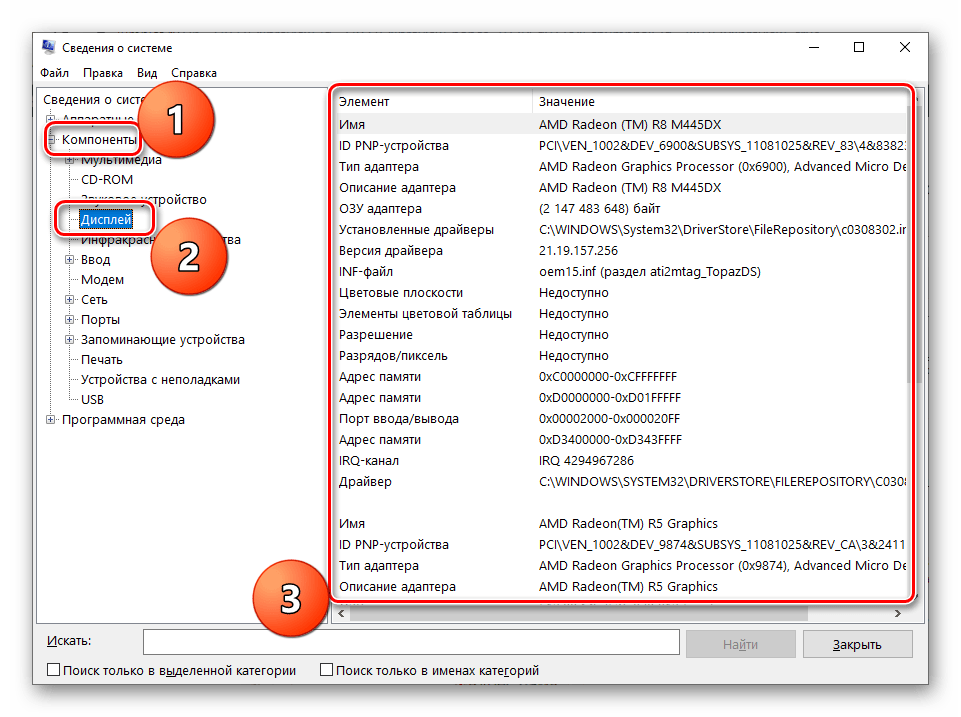
Task: Open the Файл menu
Action: pos(55,73)
